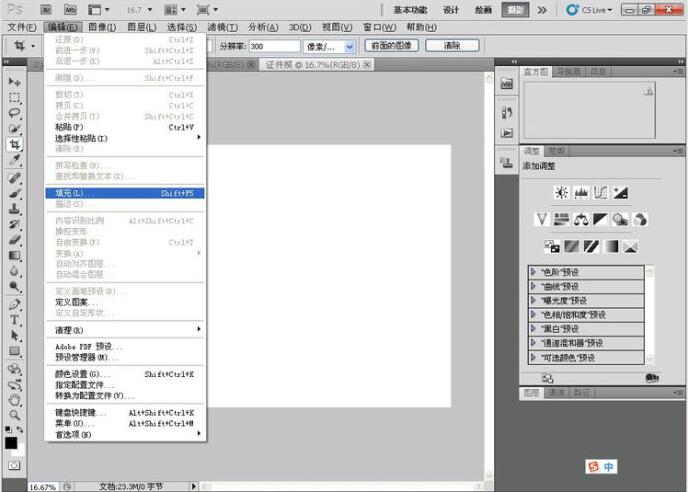Open the 像素 units dropdown
Screen dimensions: 688x492
coord(349,46)
